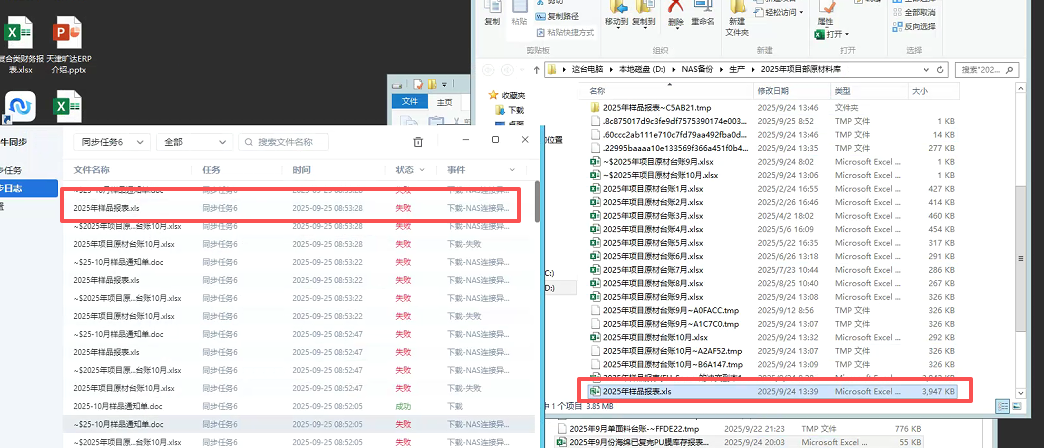Screen dimensions: 1044x448
Task: Click 全部取消 in the 选择 group
Action: (x=914, y=13)
